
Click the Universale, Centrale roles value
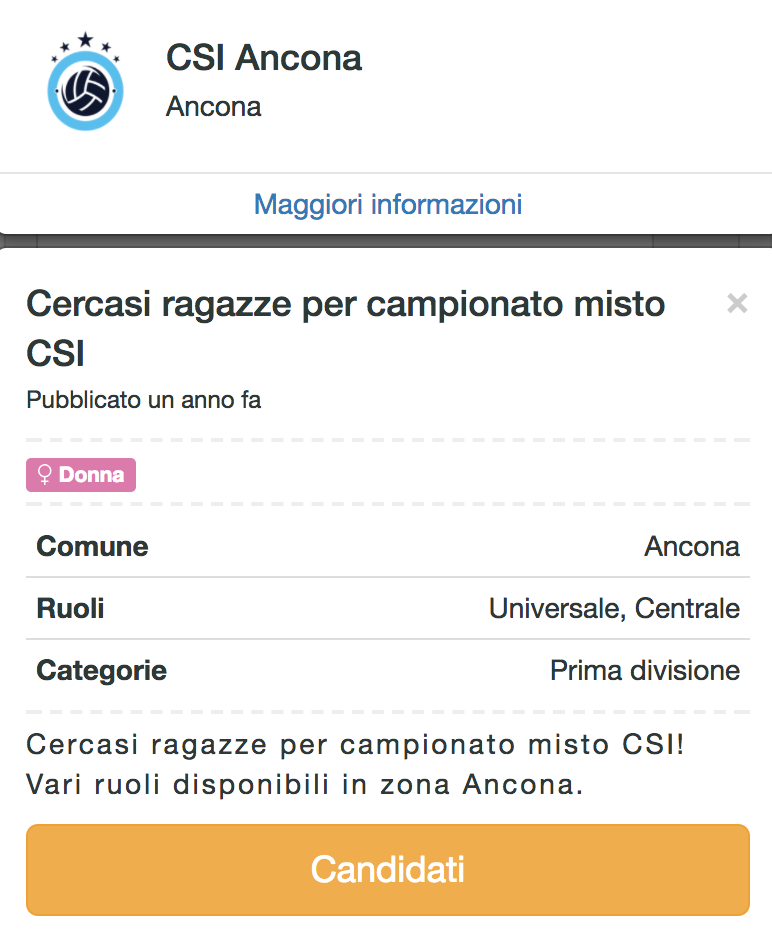pyautogui.click(x=614, y=608)
